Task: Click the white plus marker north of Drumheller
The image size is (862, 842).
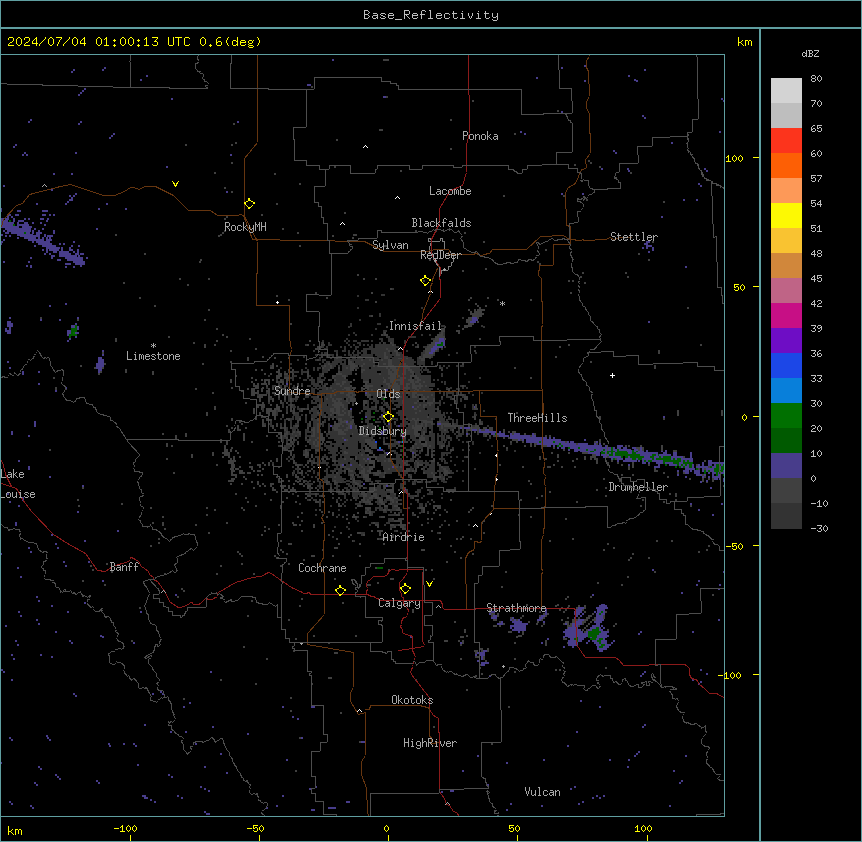Action: [612, 375]
